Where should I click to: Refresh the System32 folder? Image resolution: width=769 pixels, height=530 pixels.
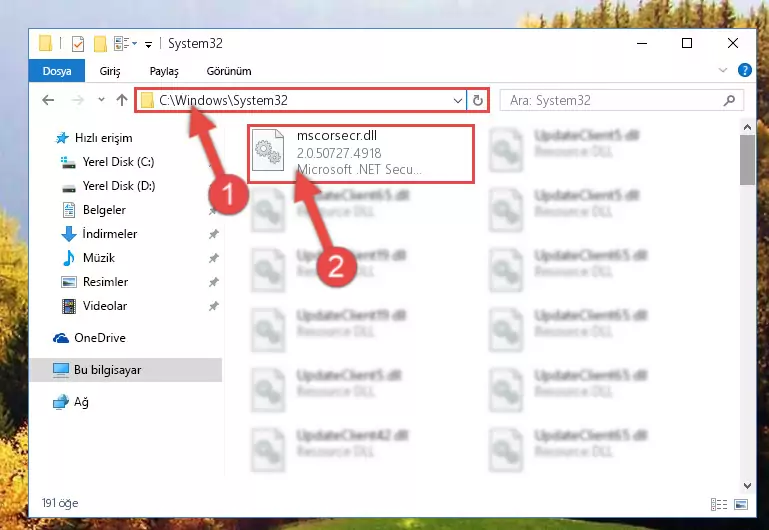(478, 101)
